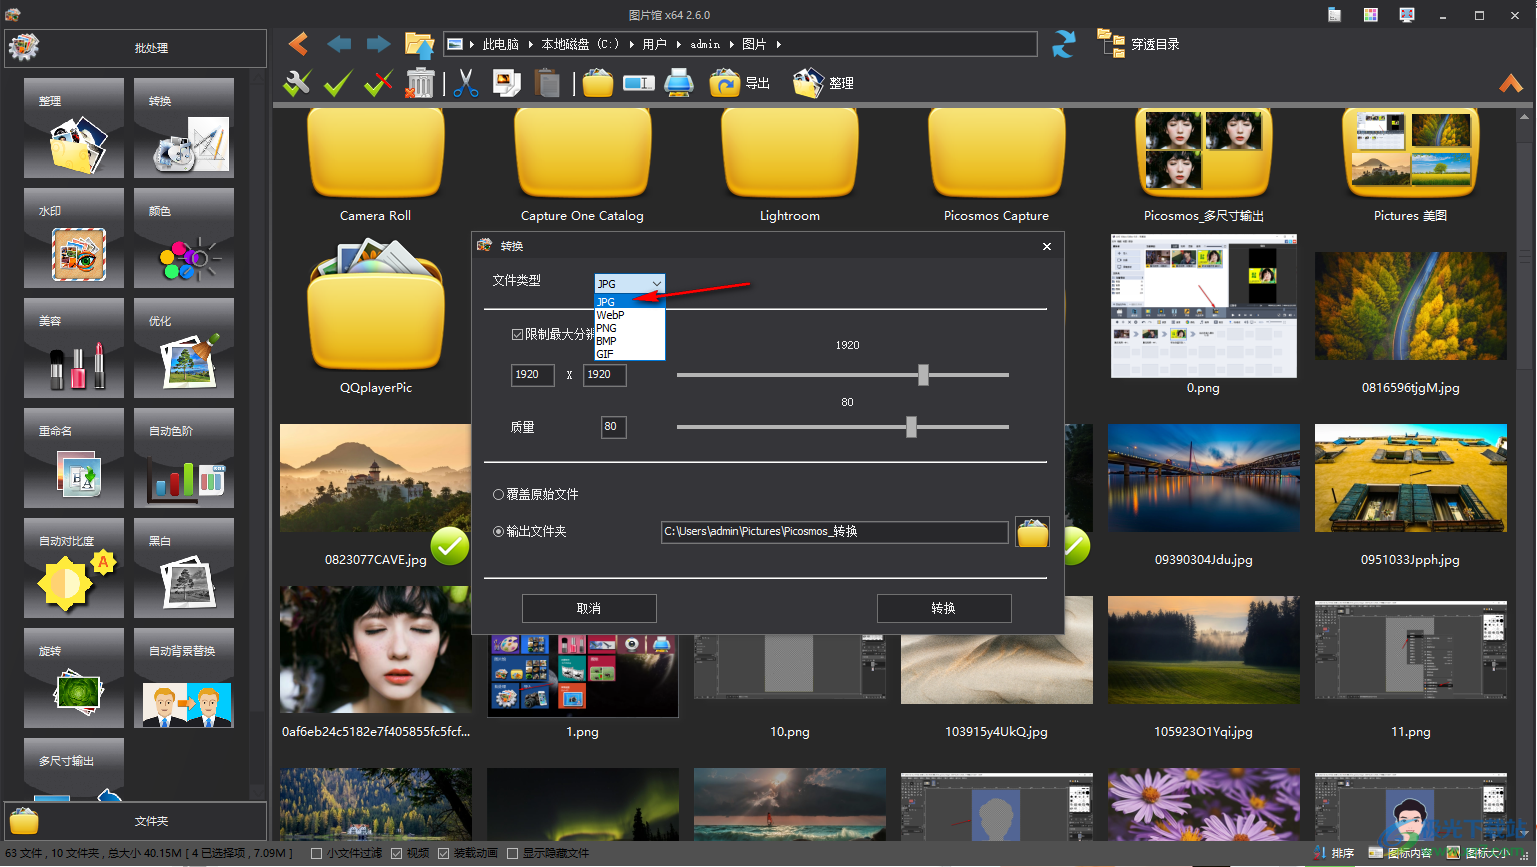This screenshot has height=867, width=1537.
Task: Click the output folder path field
Action: [834, 532]
